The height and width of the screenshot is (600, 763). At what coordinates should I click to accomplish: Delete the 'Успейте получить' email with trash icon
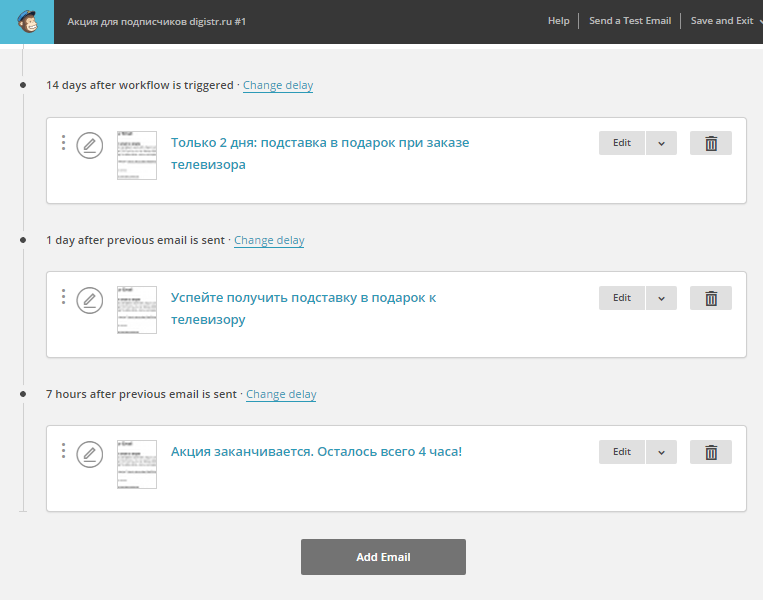(x=711, y=298)
